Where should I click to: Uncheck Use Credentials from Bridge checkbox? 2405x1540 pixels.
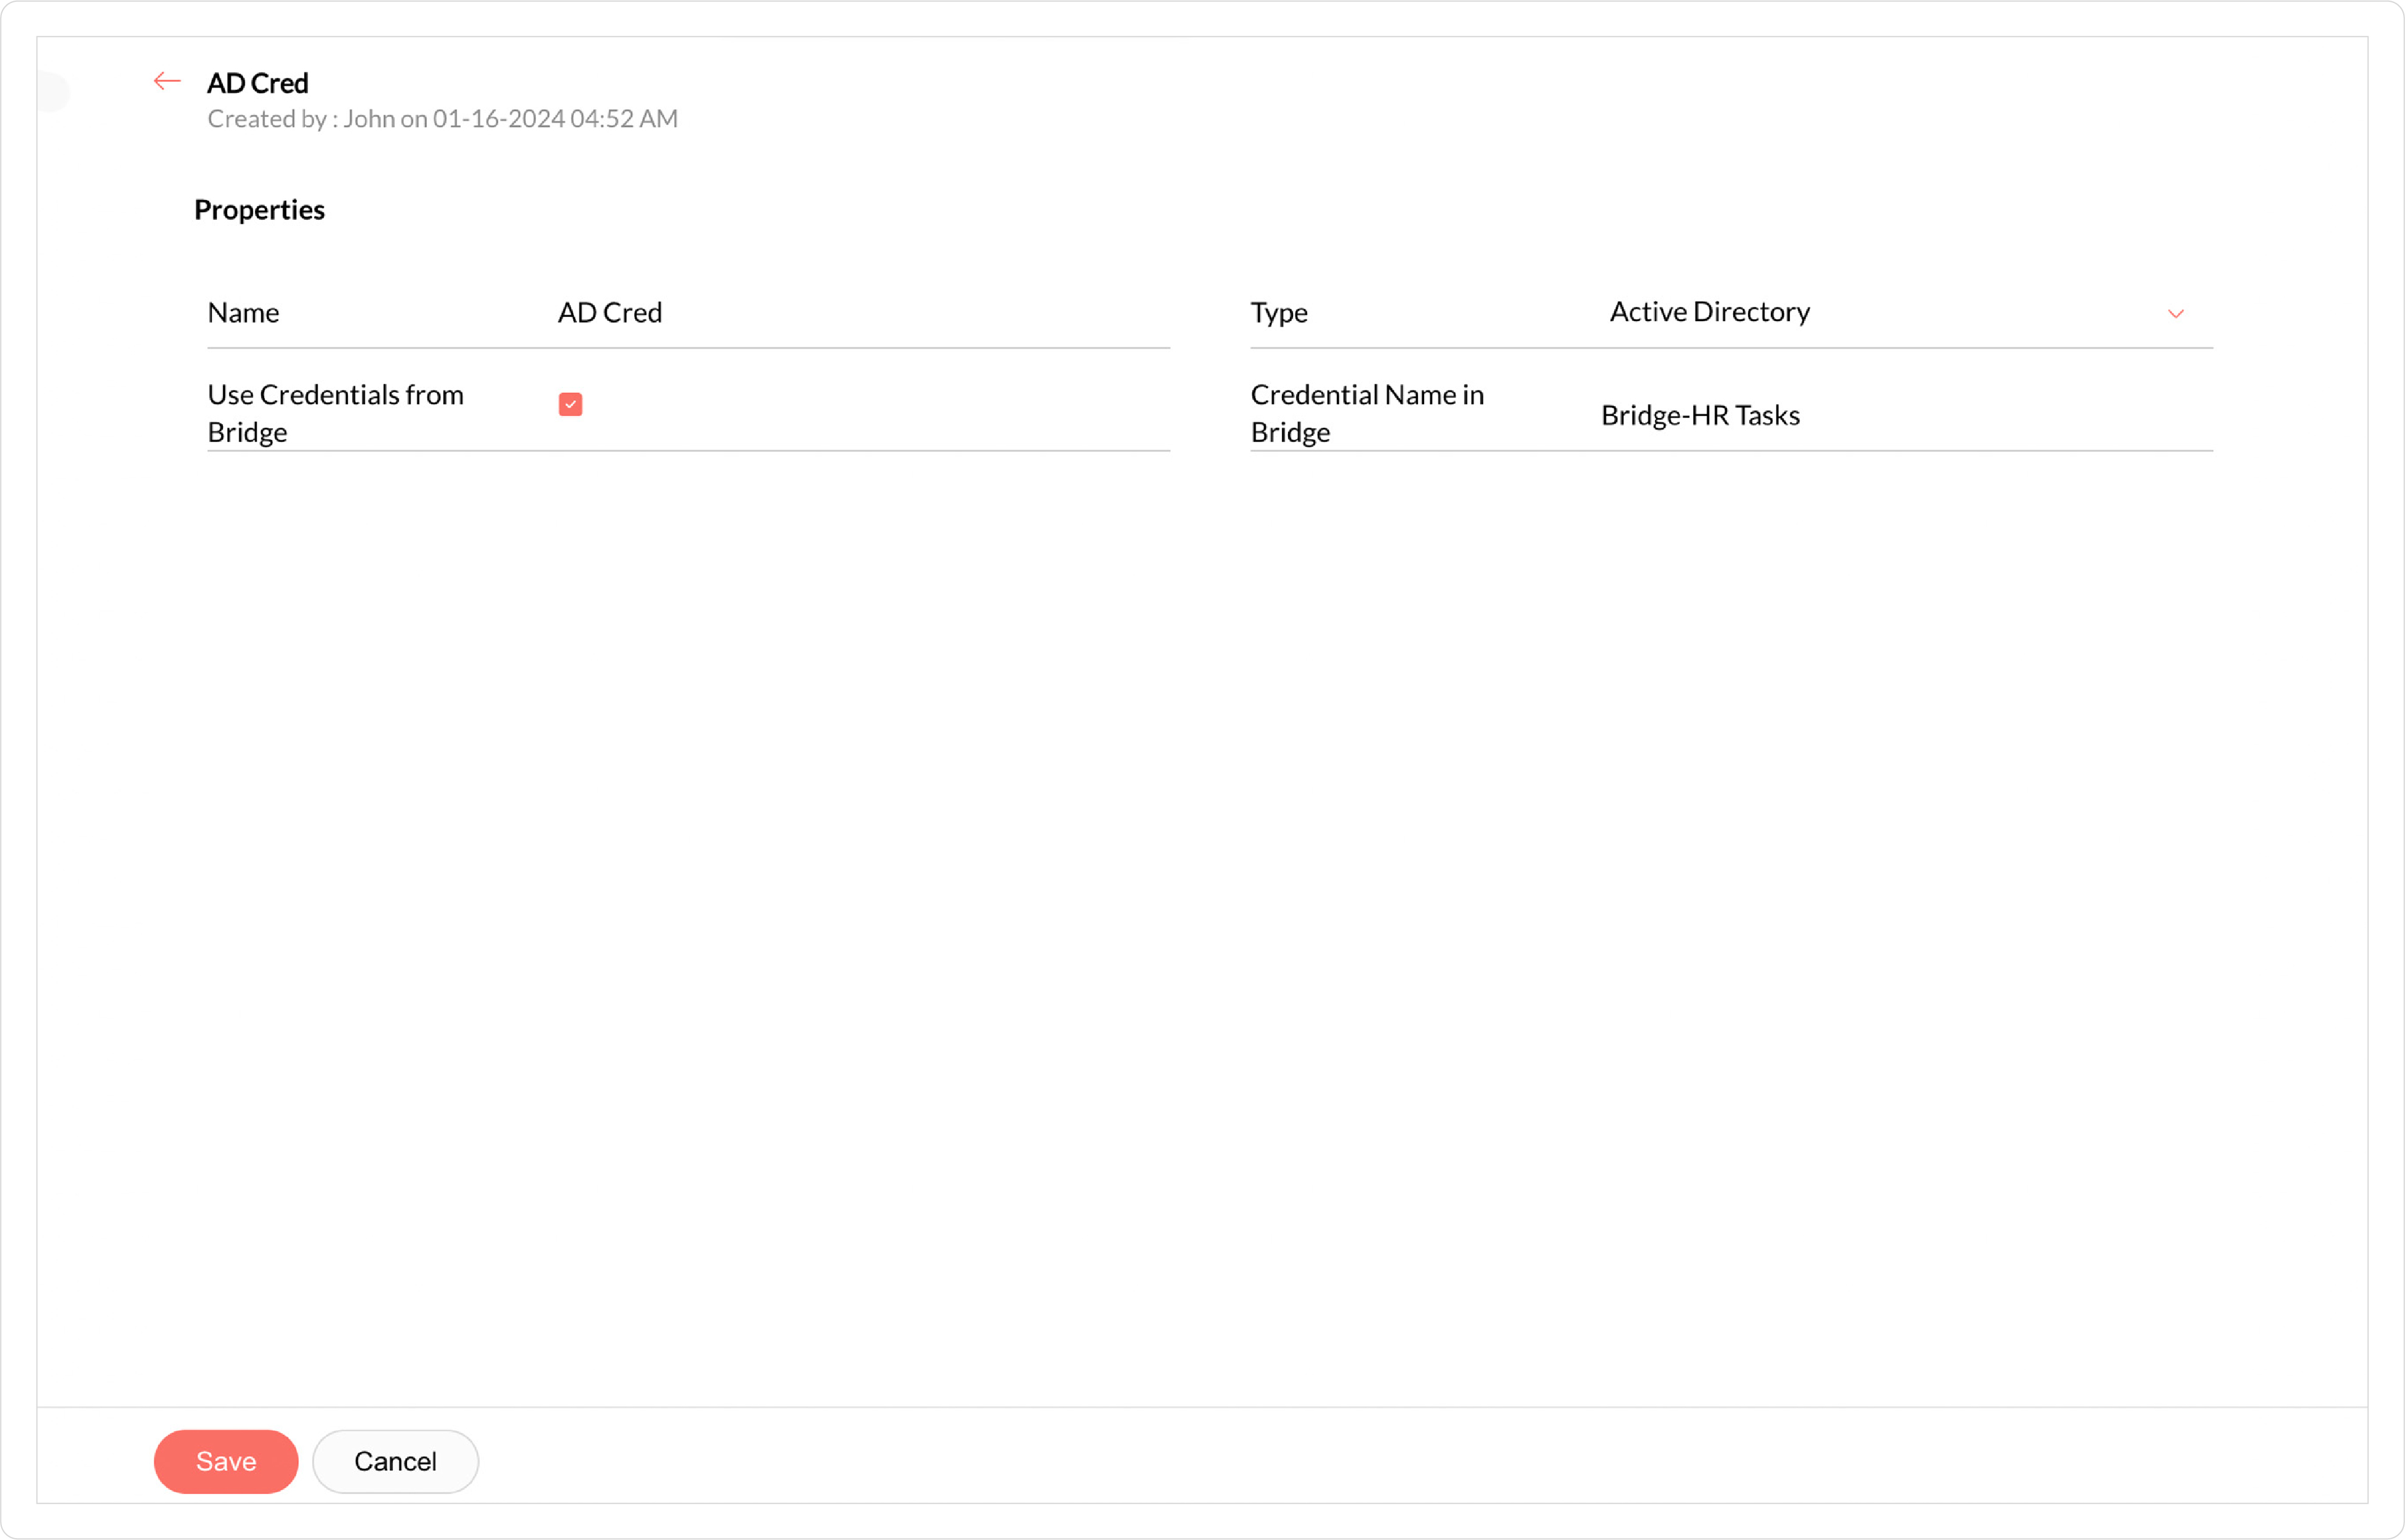pyautogui.click(x=570, y=404)
